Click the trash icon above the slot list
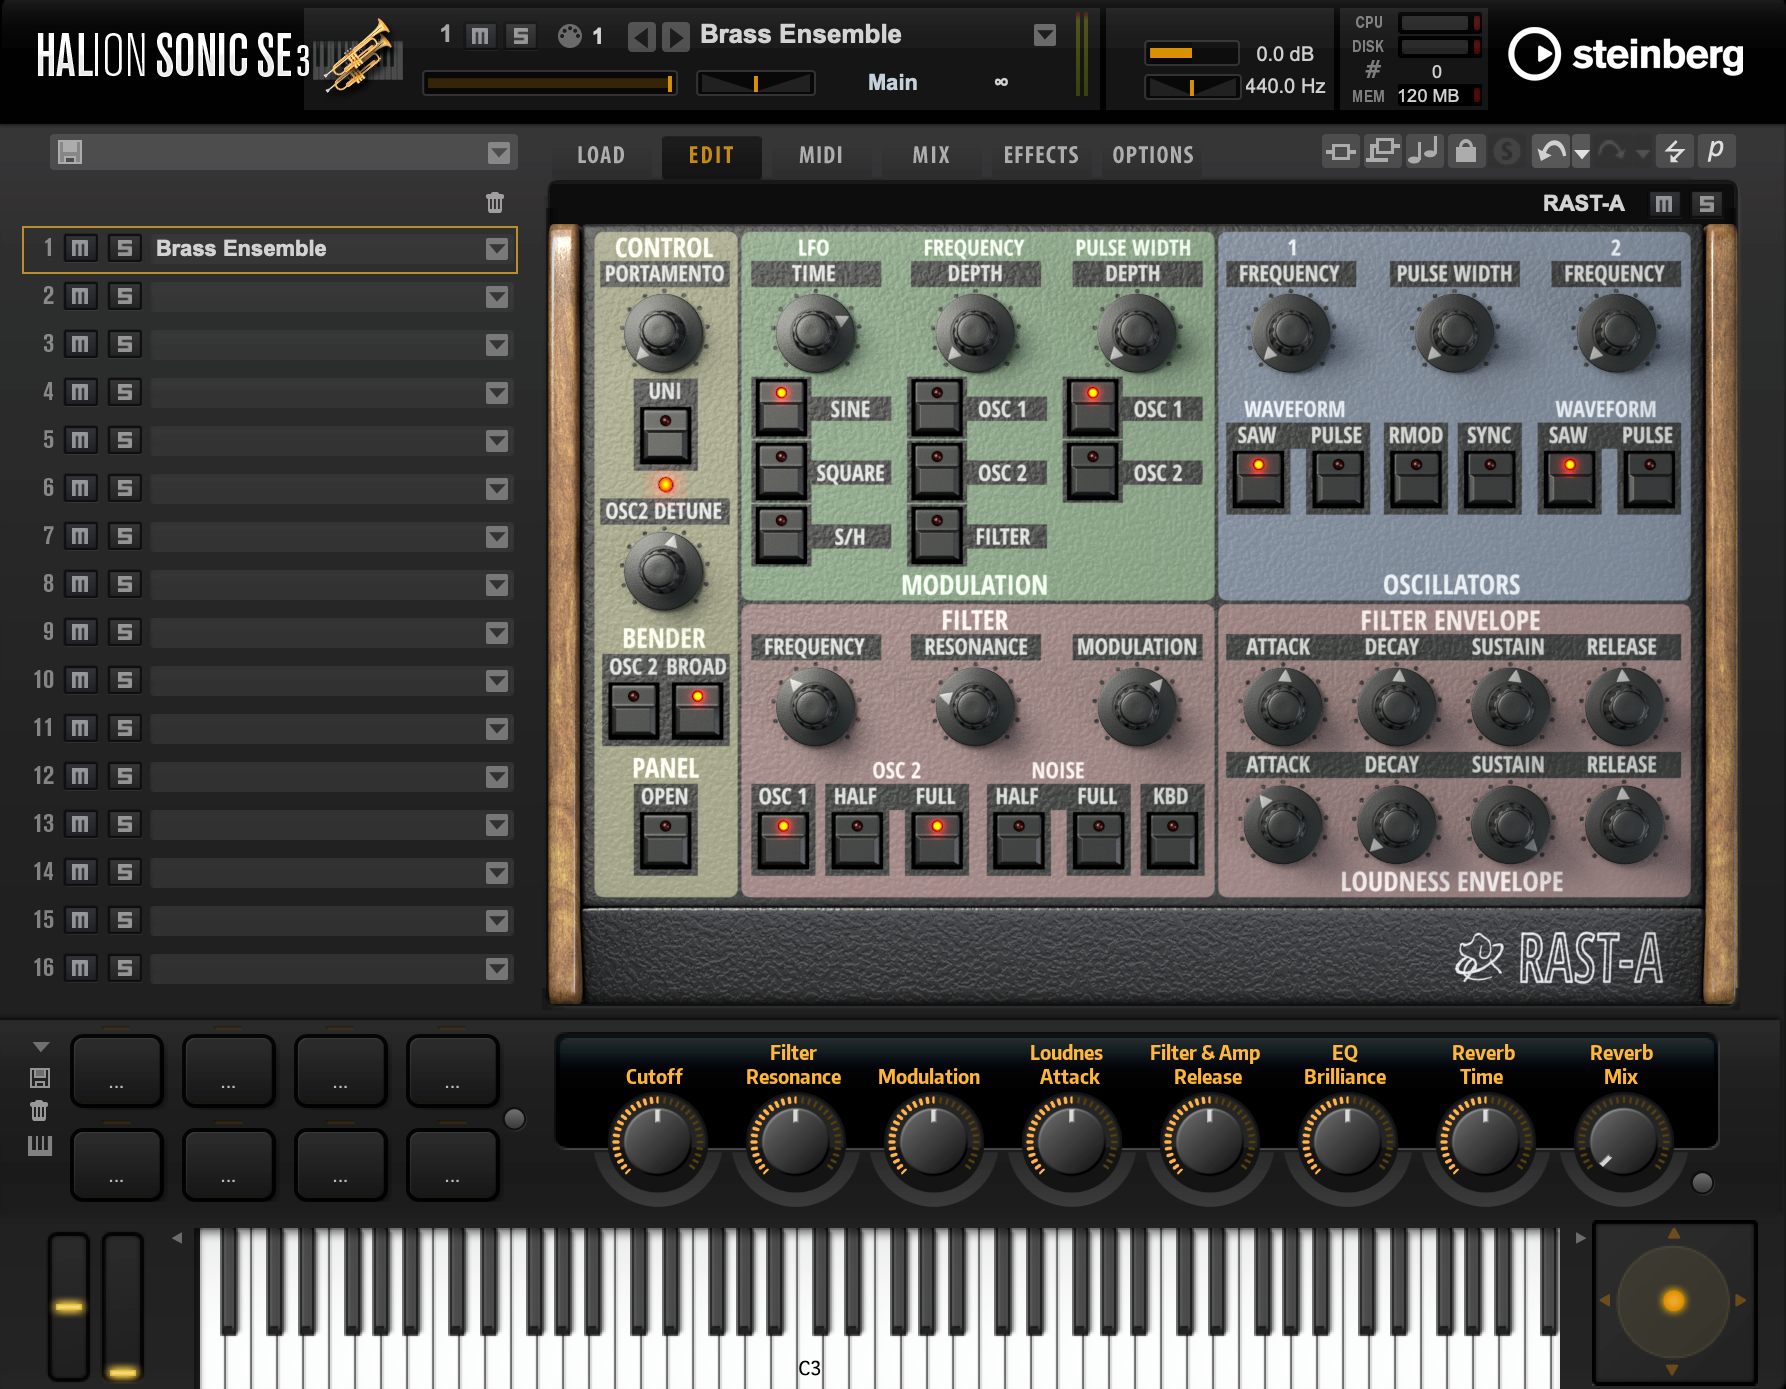Image resolution: width=1786 pixels, height=1389 pixels. pos(495,203)
